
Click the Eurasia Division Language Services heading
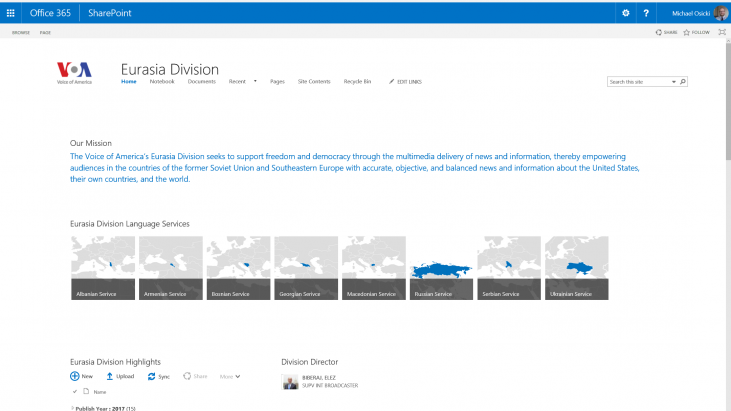coord(130,224)
